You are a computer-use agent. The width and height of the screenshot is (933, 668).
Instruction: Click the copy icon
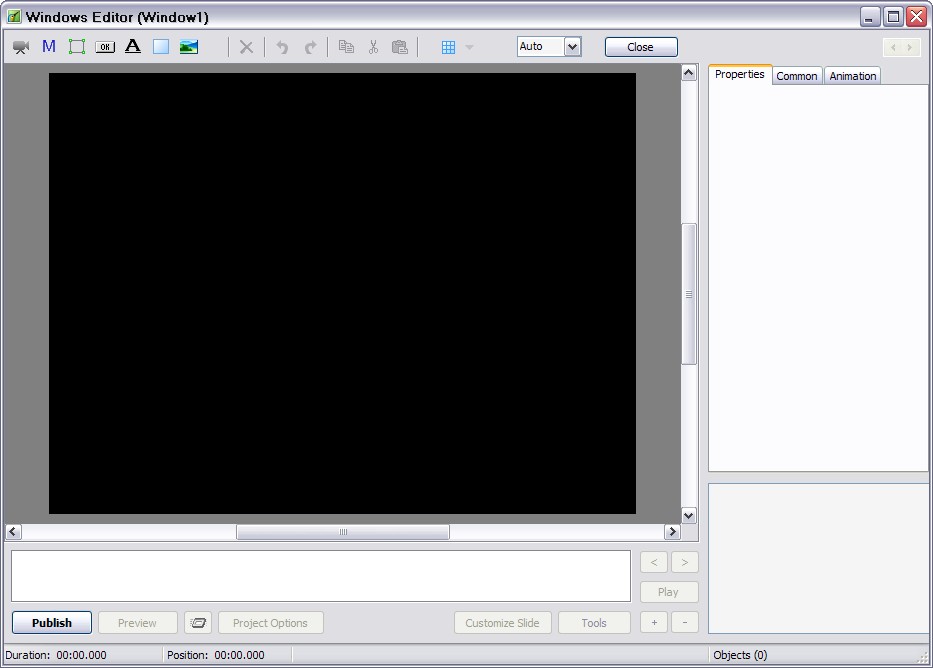[x=346, y=47]
